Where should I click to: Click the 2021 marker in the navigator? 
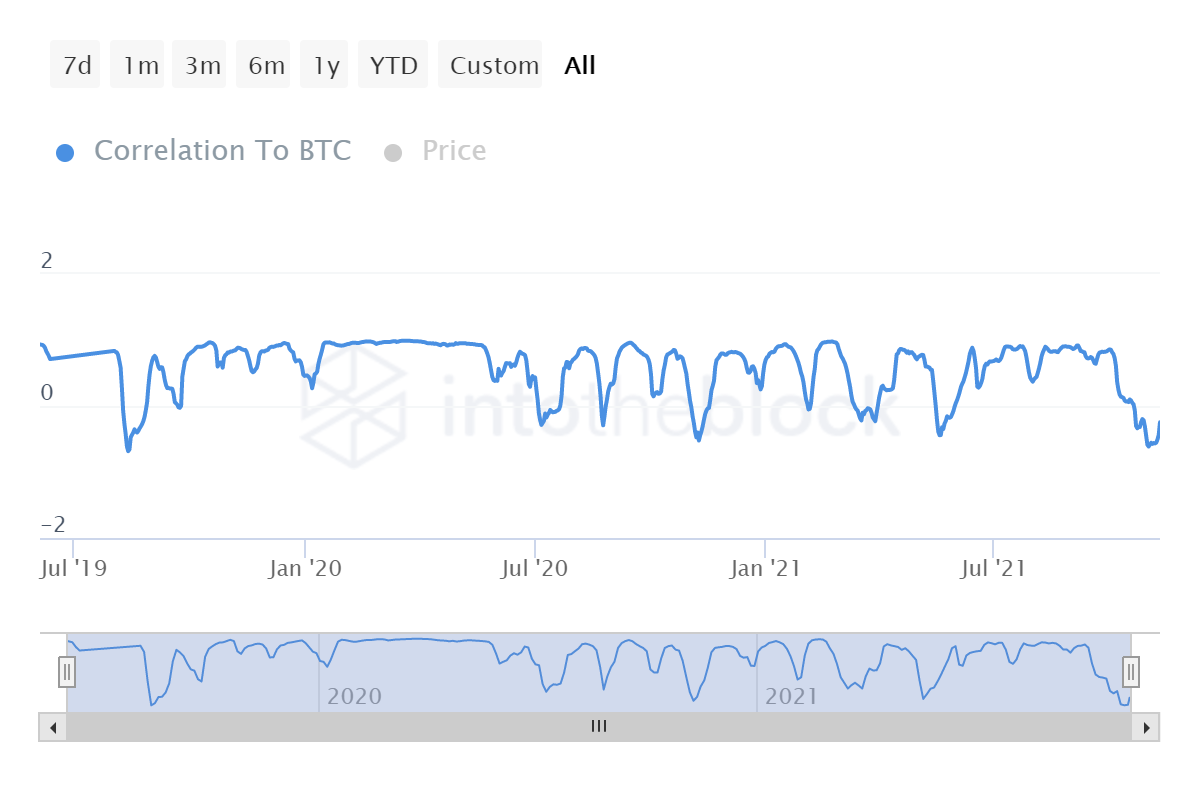790,696
